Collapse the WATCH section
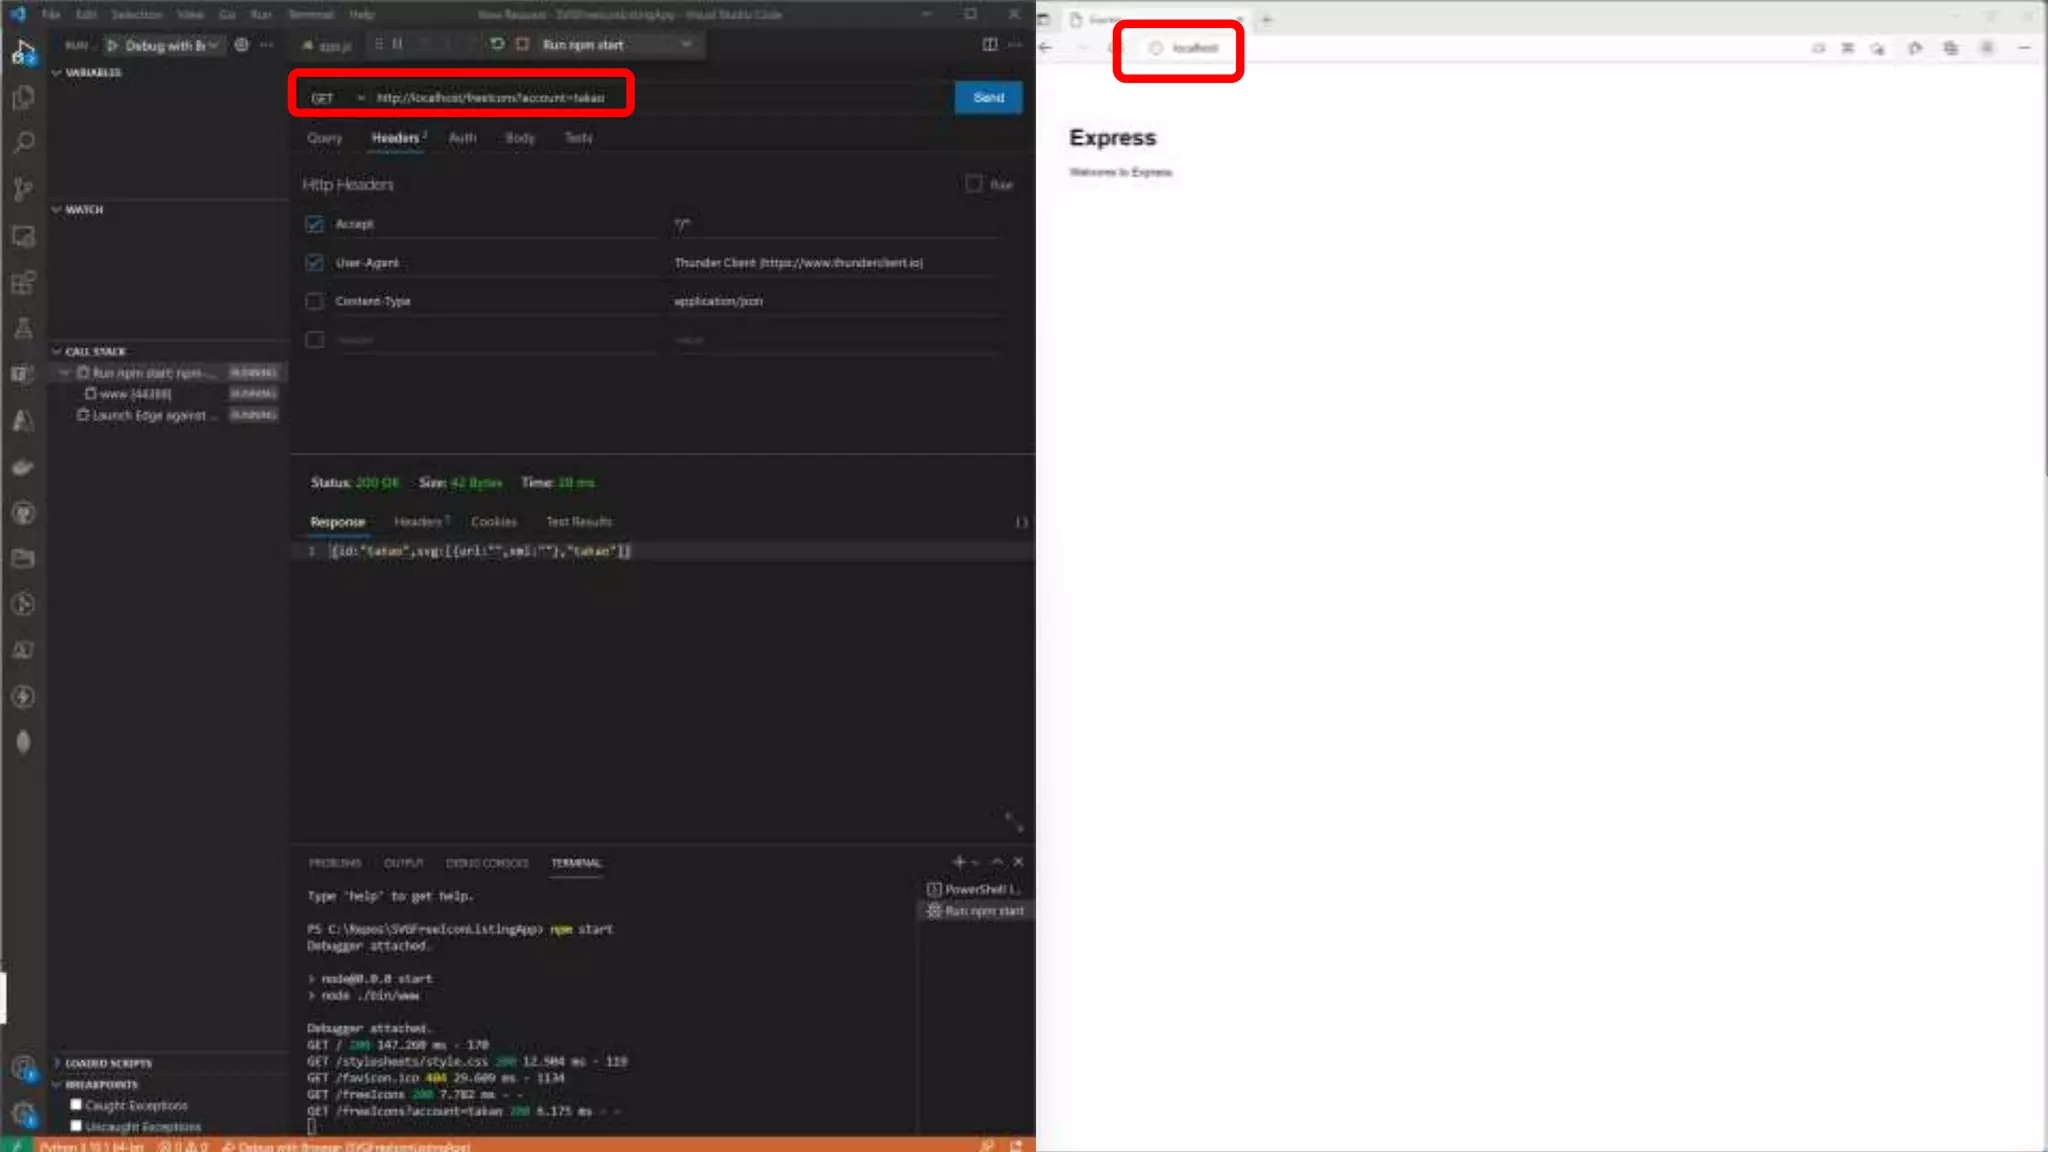 click(78, 209)
